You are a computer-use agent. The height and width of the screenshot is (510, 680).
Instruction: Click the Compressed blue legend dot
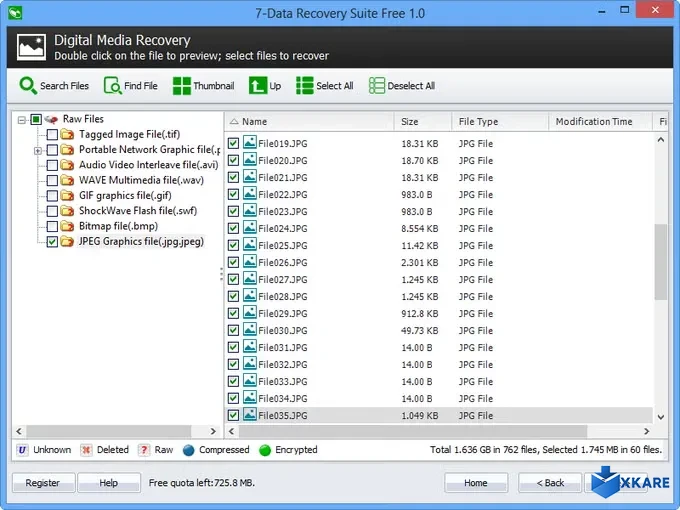coord(189,450)
